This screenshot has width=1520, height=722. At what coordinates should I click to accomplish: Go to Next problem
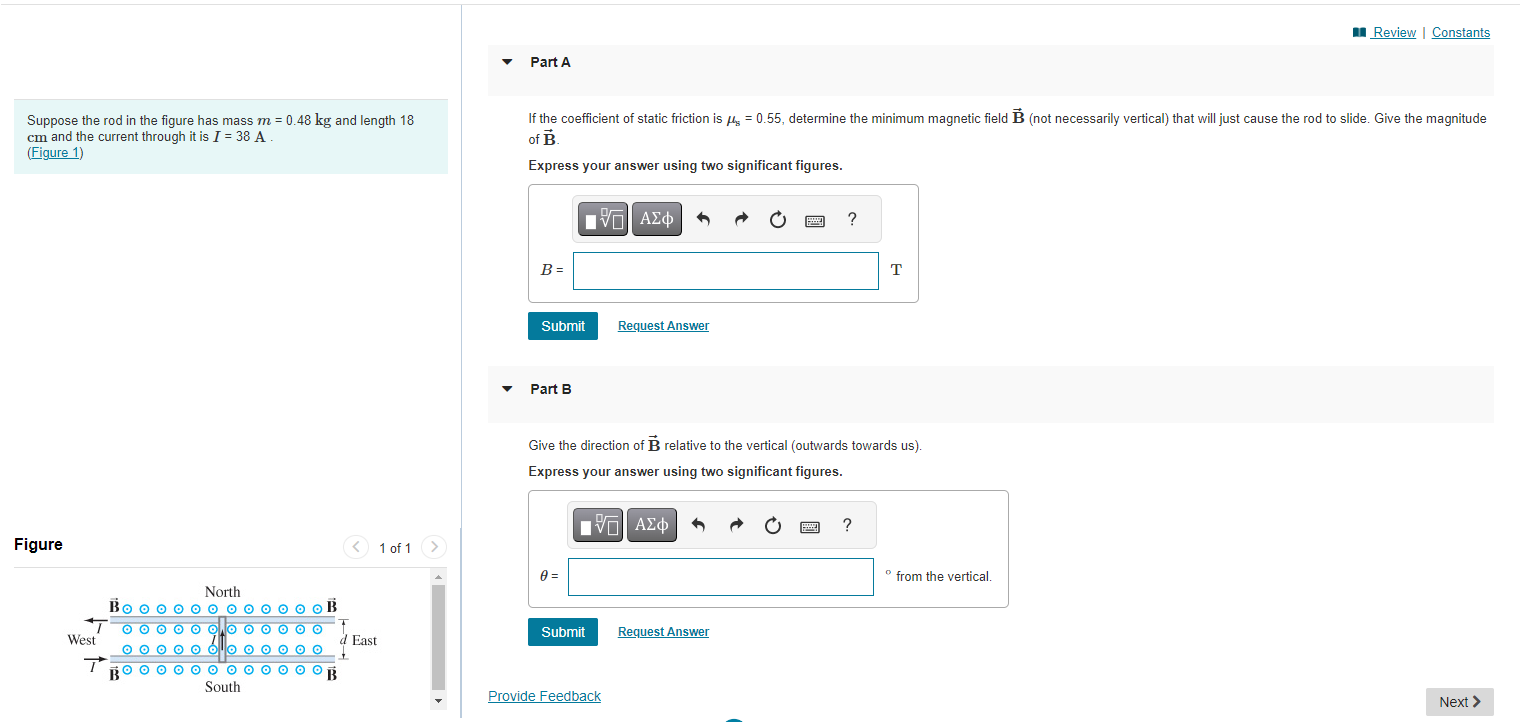coord(1460,702)
